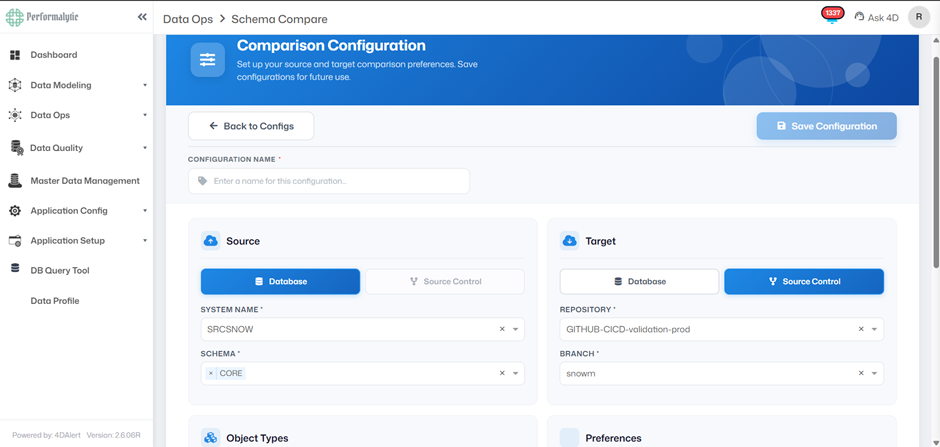940x447 pixels.
Task: Select Source Control as the Source type
Action: click(x=445, y=282)
